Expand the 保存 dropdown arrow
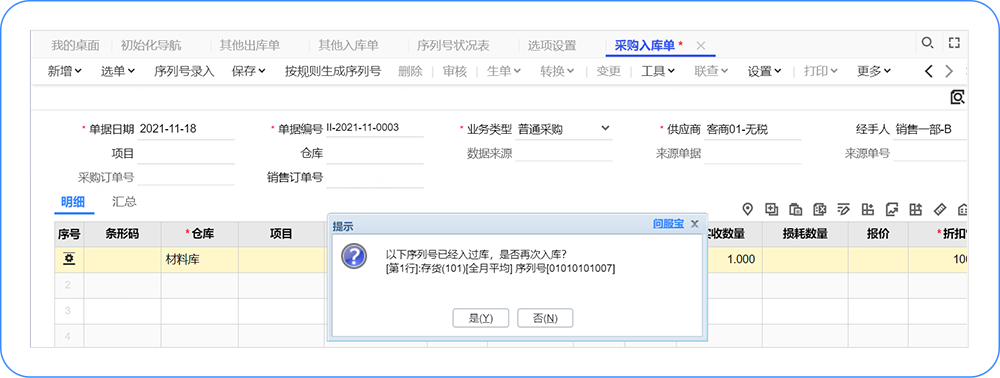The height and width of the screenshot is (378, 1000). [x=261, y=71]
